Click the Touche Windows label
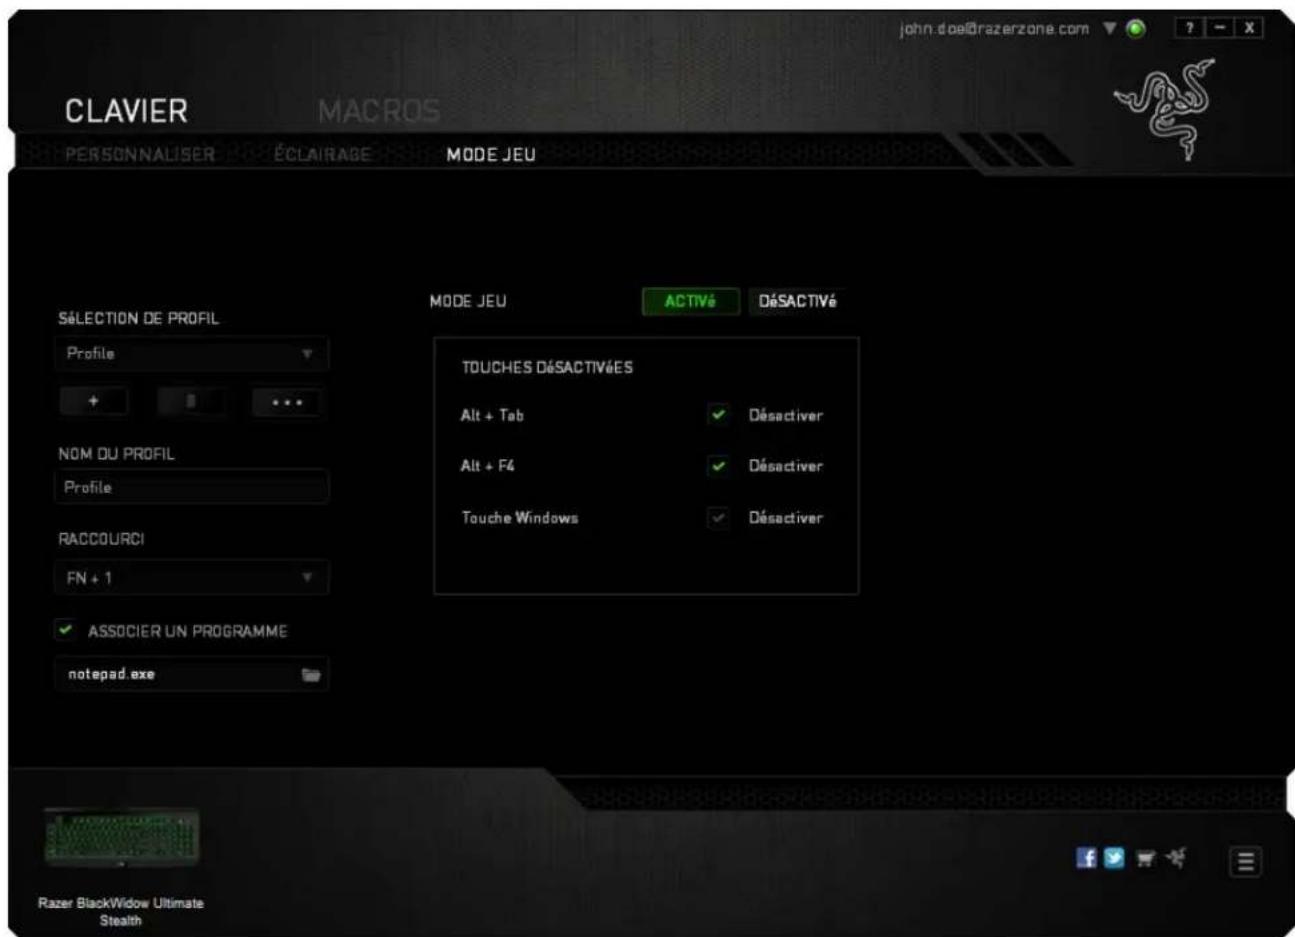 (520, 518)
